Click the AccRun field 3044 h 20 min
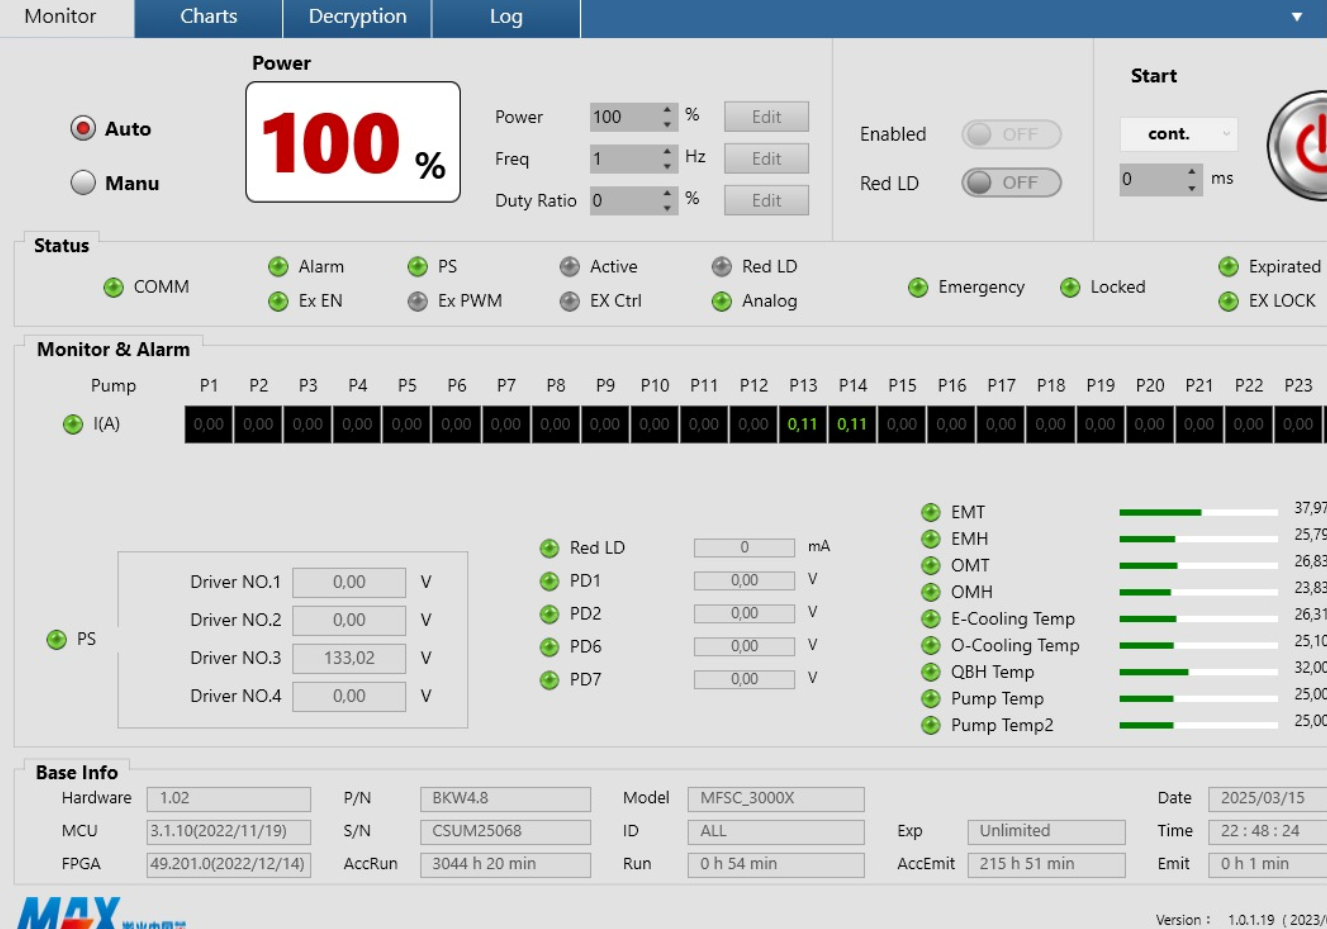1327x929 pixels. pyautogui.click(x=505, y=864)
